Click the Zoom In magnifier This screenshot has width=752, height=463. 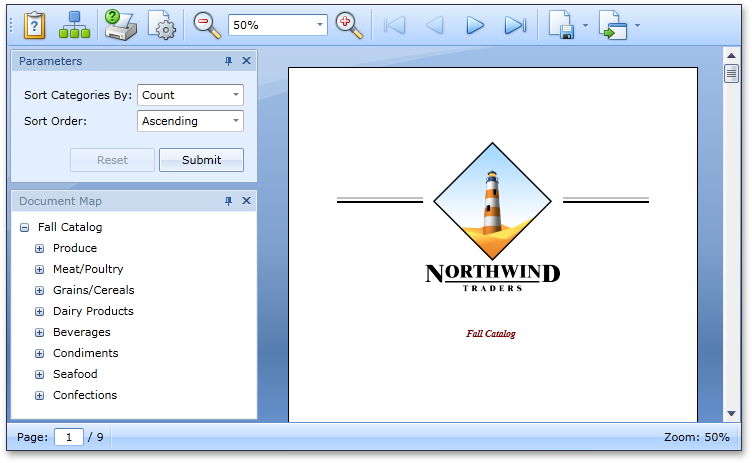[349, 25]
